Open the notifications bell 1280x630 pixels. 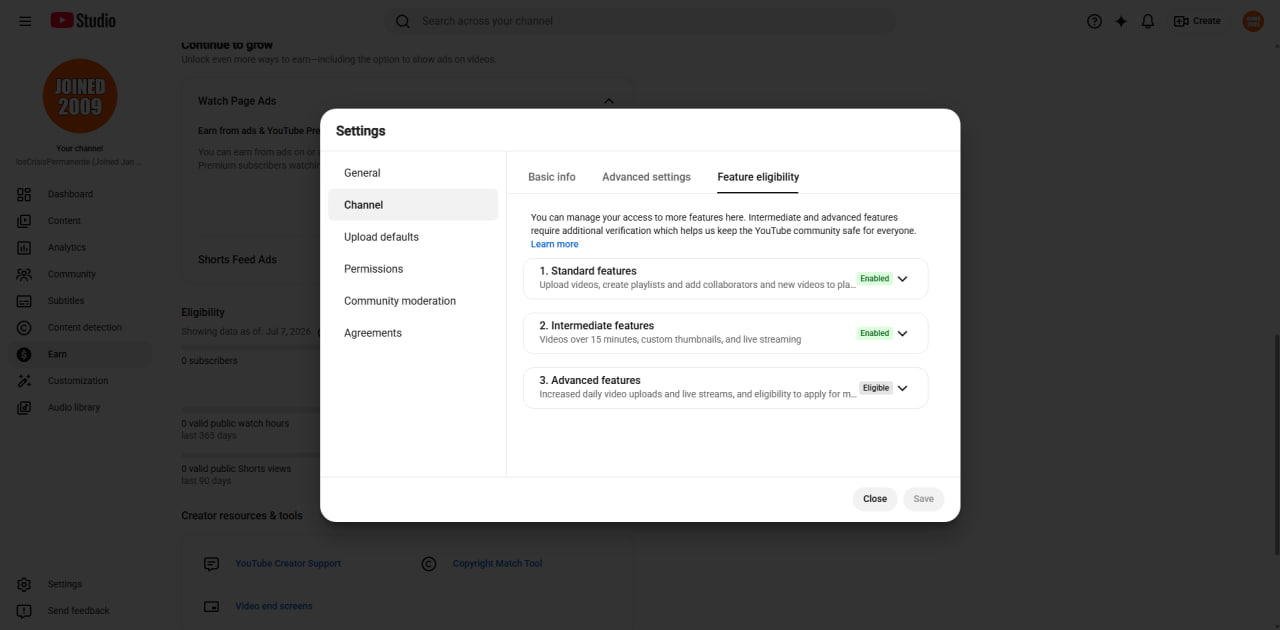[1148, 21]
